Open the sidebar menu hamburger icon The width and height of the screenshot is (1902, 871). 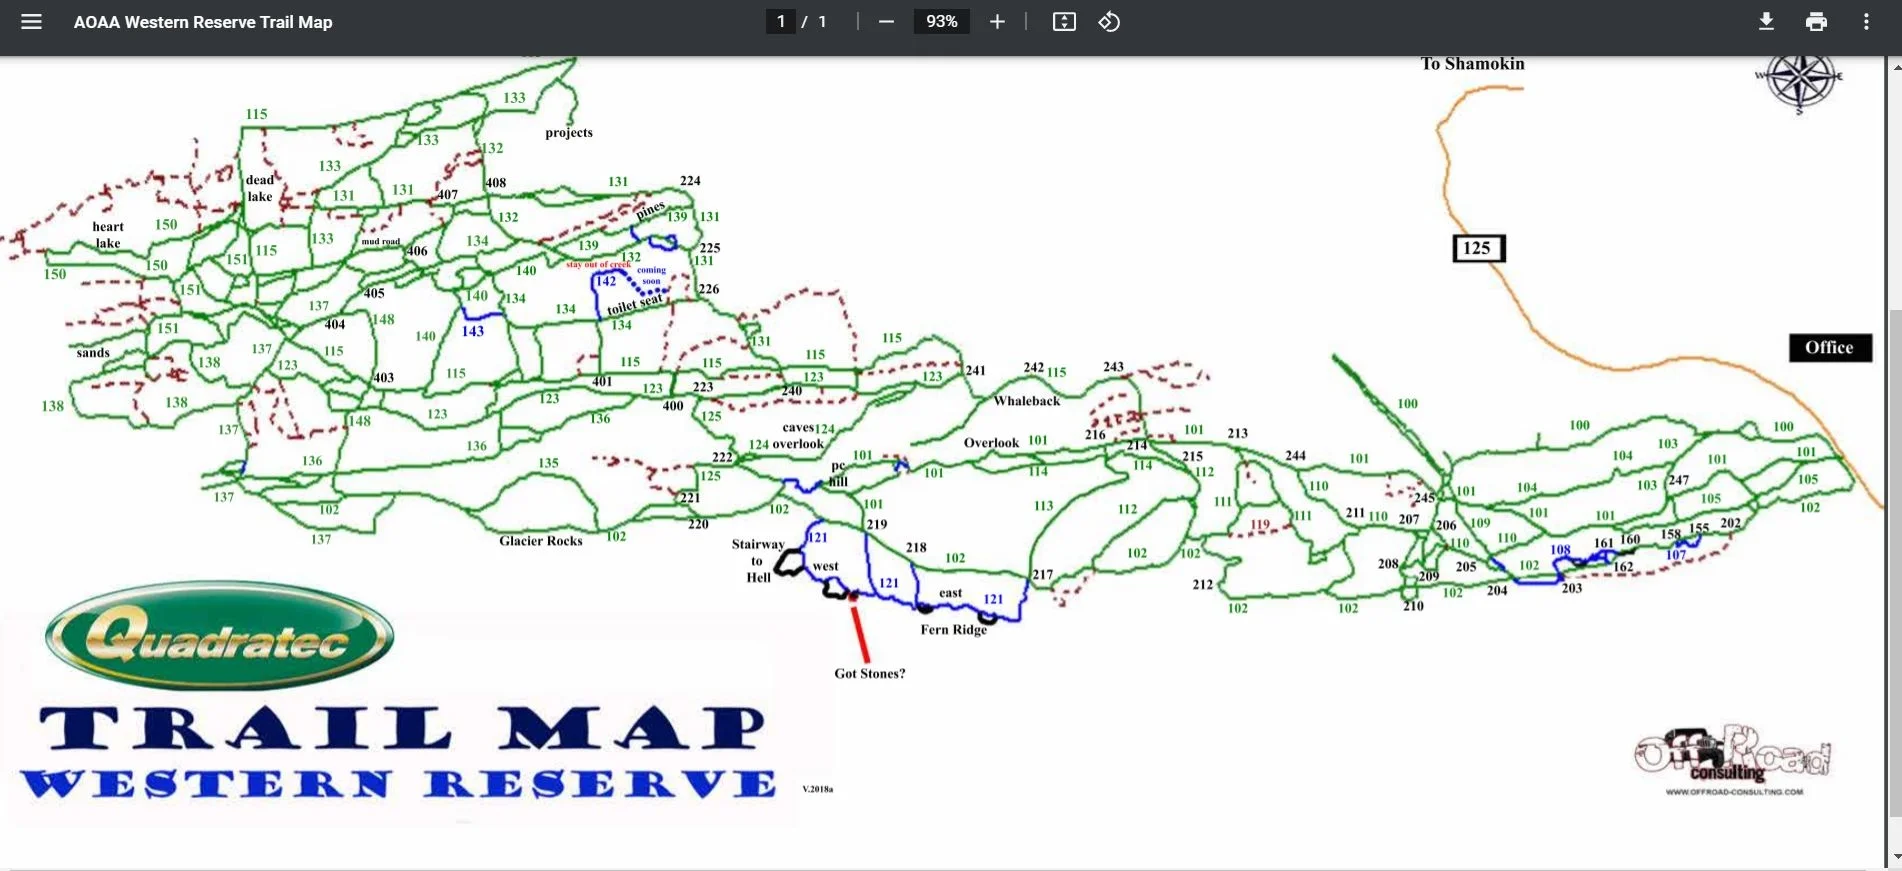[x=31, y=22]
